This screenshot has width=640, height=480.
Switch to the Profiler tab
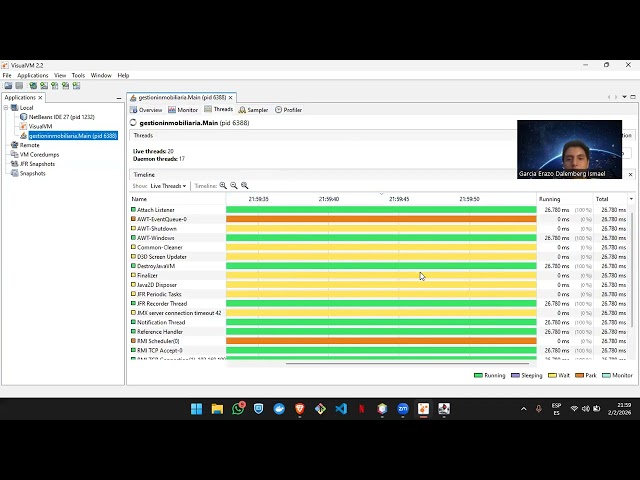[289, 110]
